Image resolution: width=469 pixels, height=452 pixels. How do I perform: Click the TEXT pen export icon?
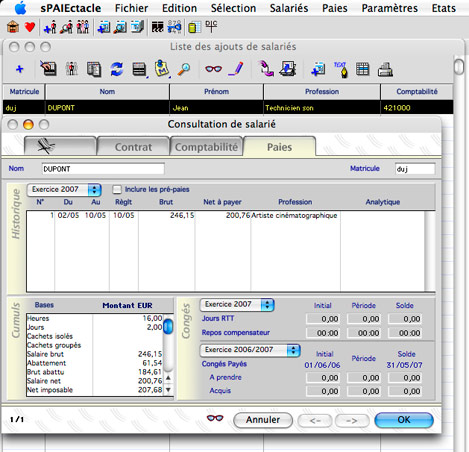[341, 69]
